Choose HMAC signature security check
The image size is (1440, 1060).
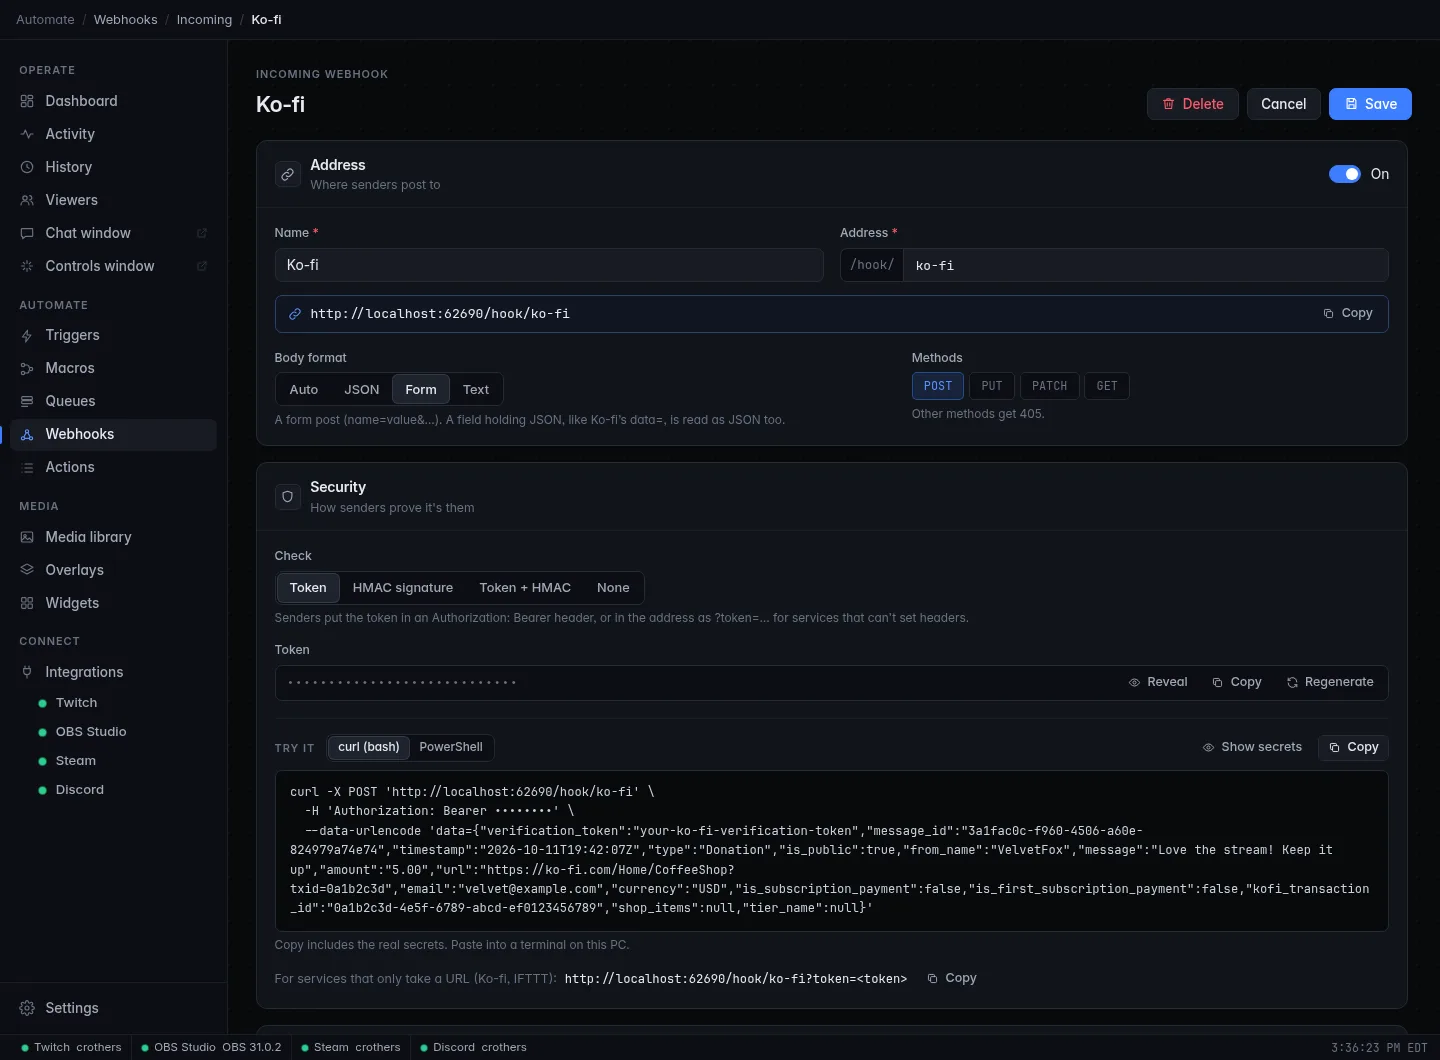point(403,588)
